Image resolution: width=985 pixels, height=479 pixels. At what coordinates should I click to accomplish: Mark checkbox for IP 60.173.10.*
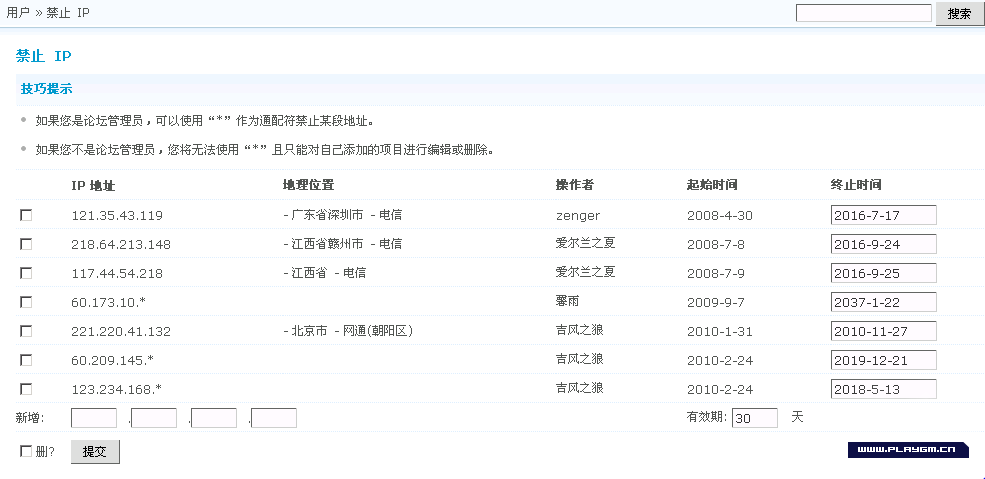[26, 302]
